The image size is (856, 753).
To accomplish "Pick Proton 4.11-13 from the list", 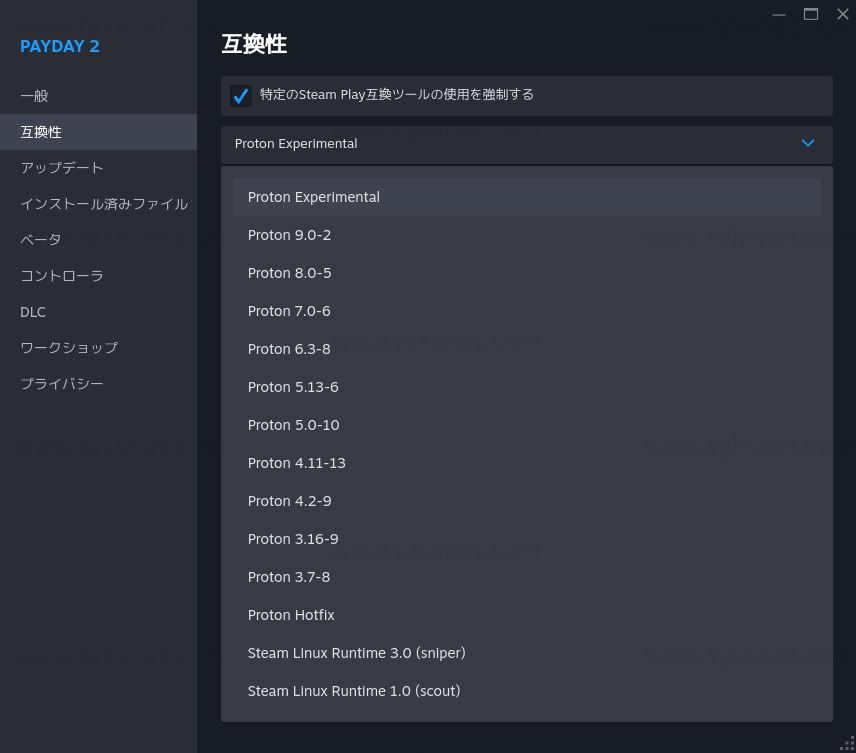I will tap(526, 463).
